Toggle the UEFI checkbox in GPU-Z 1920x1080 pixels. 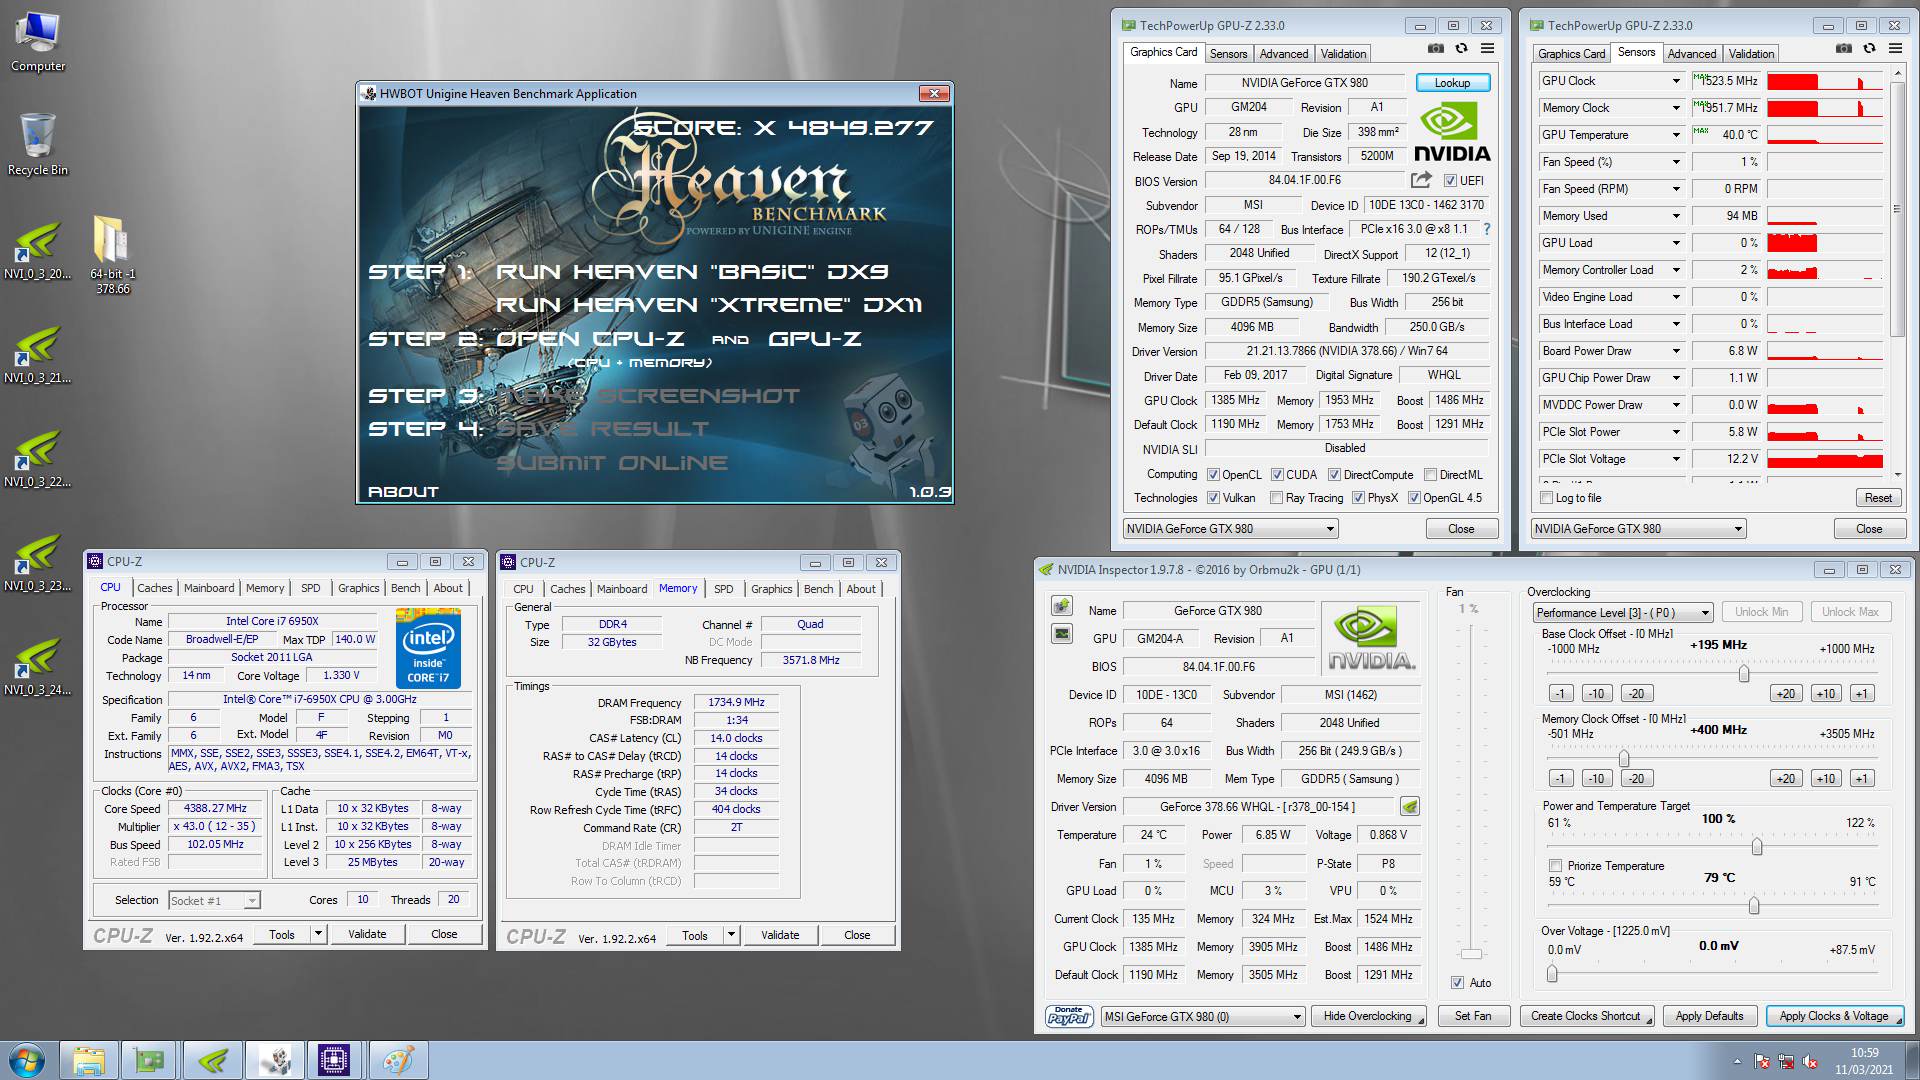coord(1450,181)
